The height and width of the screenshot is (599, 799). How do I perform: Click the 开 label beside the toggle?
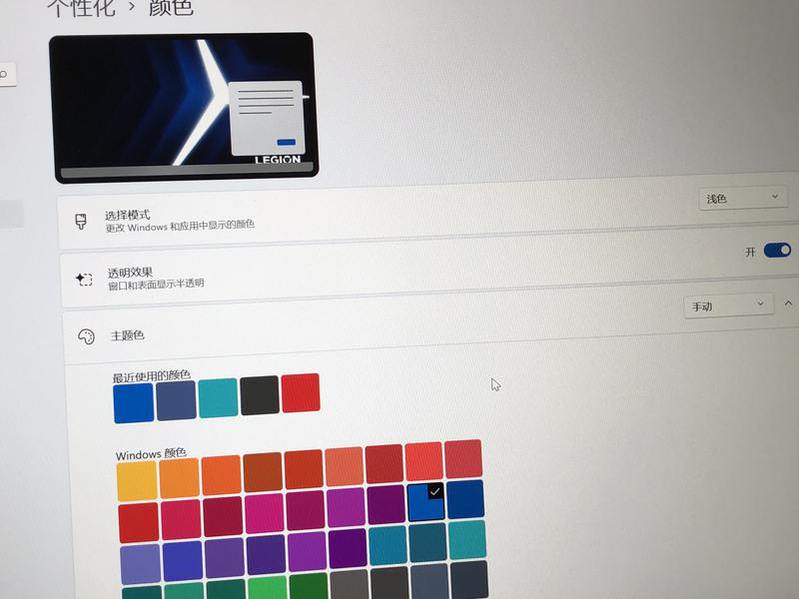(x=750, y=252)
